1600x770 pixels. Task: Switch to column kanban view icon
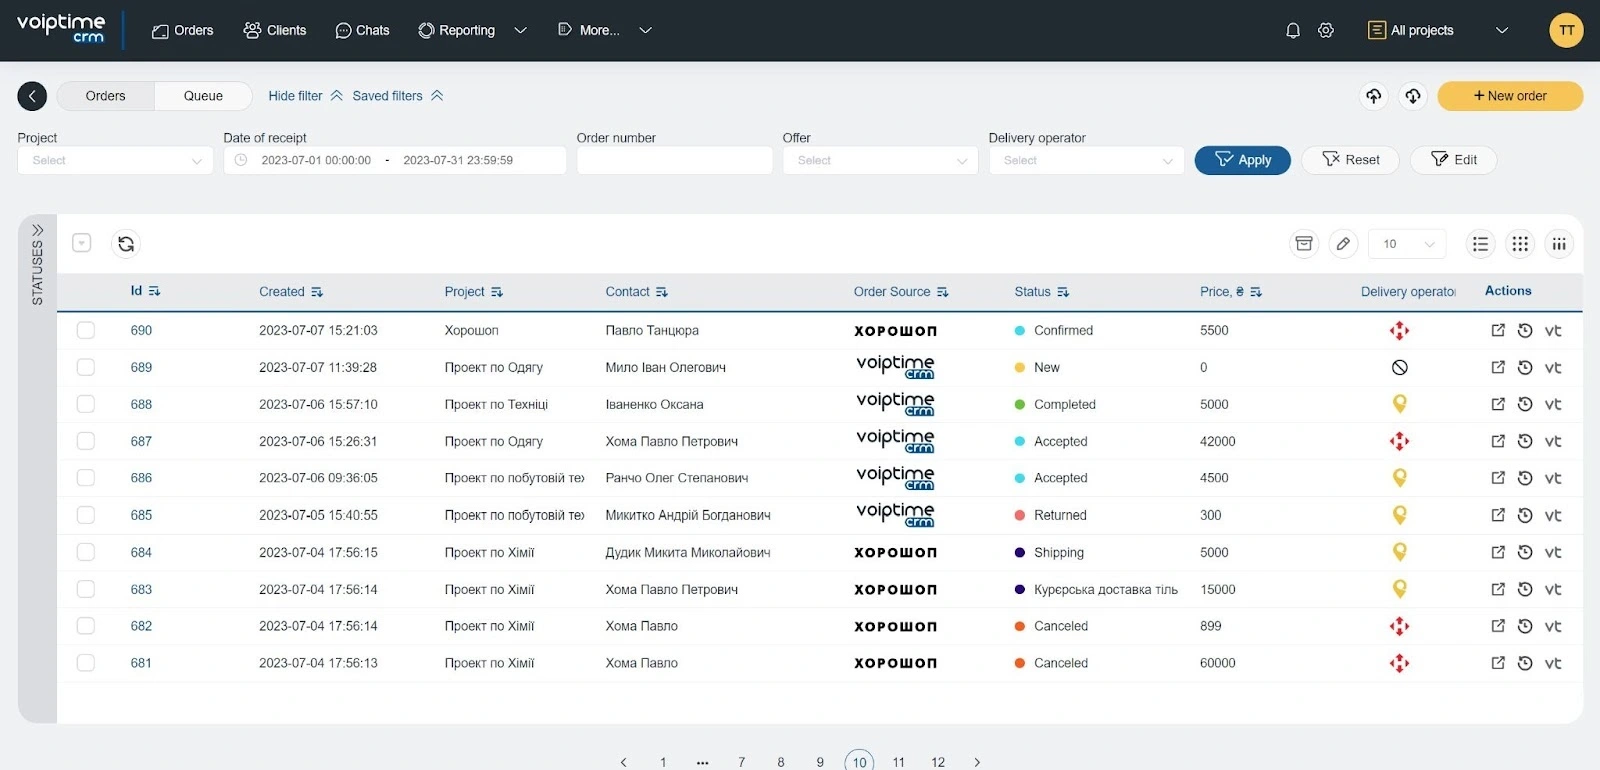1559,244
